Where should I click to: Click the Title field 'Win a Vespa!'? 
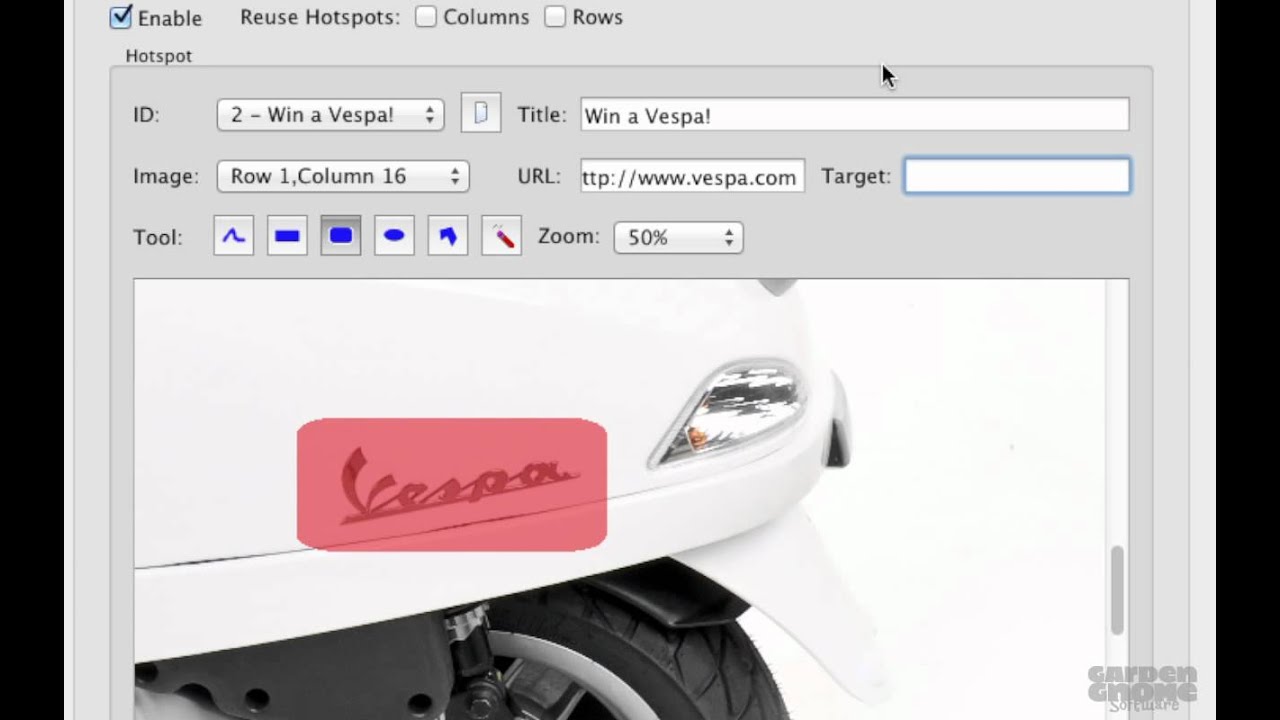pos(855,115)
